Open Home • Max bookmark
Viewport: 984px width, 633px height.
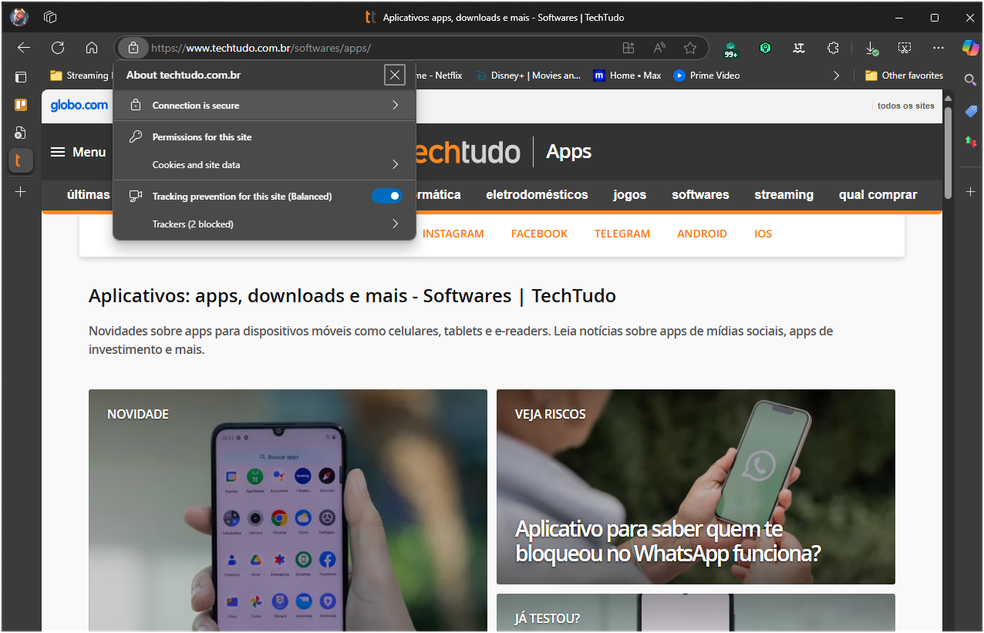(x=628, y=75)
